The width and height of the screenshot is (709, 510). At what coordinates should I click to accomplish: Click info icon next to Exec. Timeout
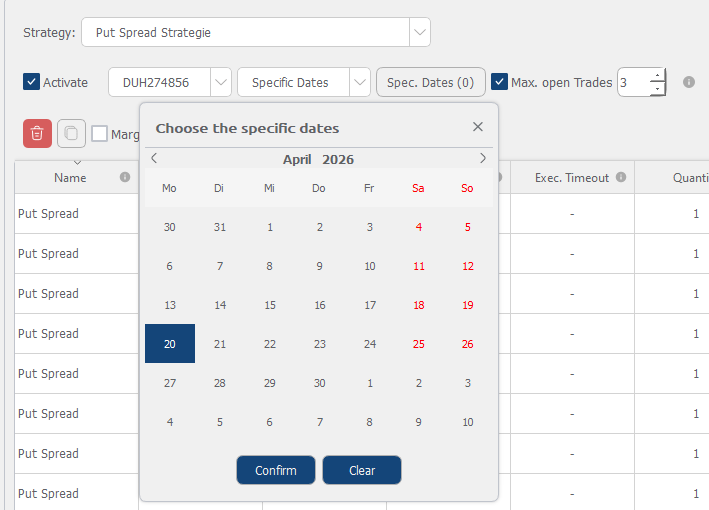[621, 178]
